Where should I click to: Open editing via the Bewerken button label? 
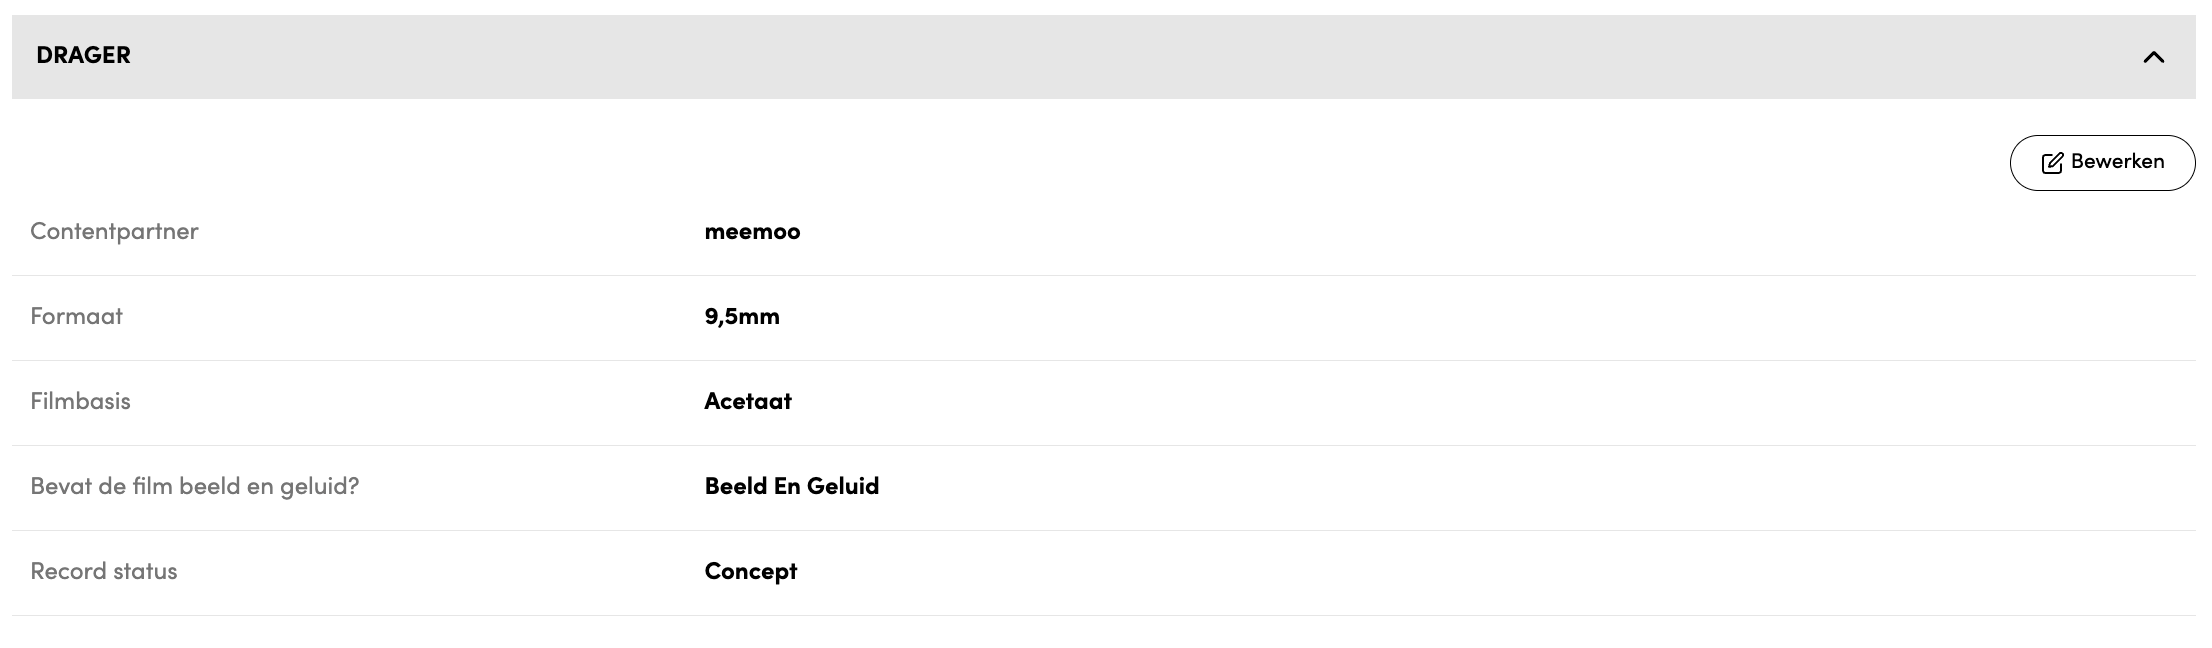[x=2117, y=161]
